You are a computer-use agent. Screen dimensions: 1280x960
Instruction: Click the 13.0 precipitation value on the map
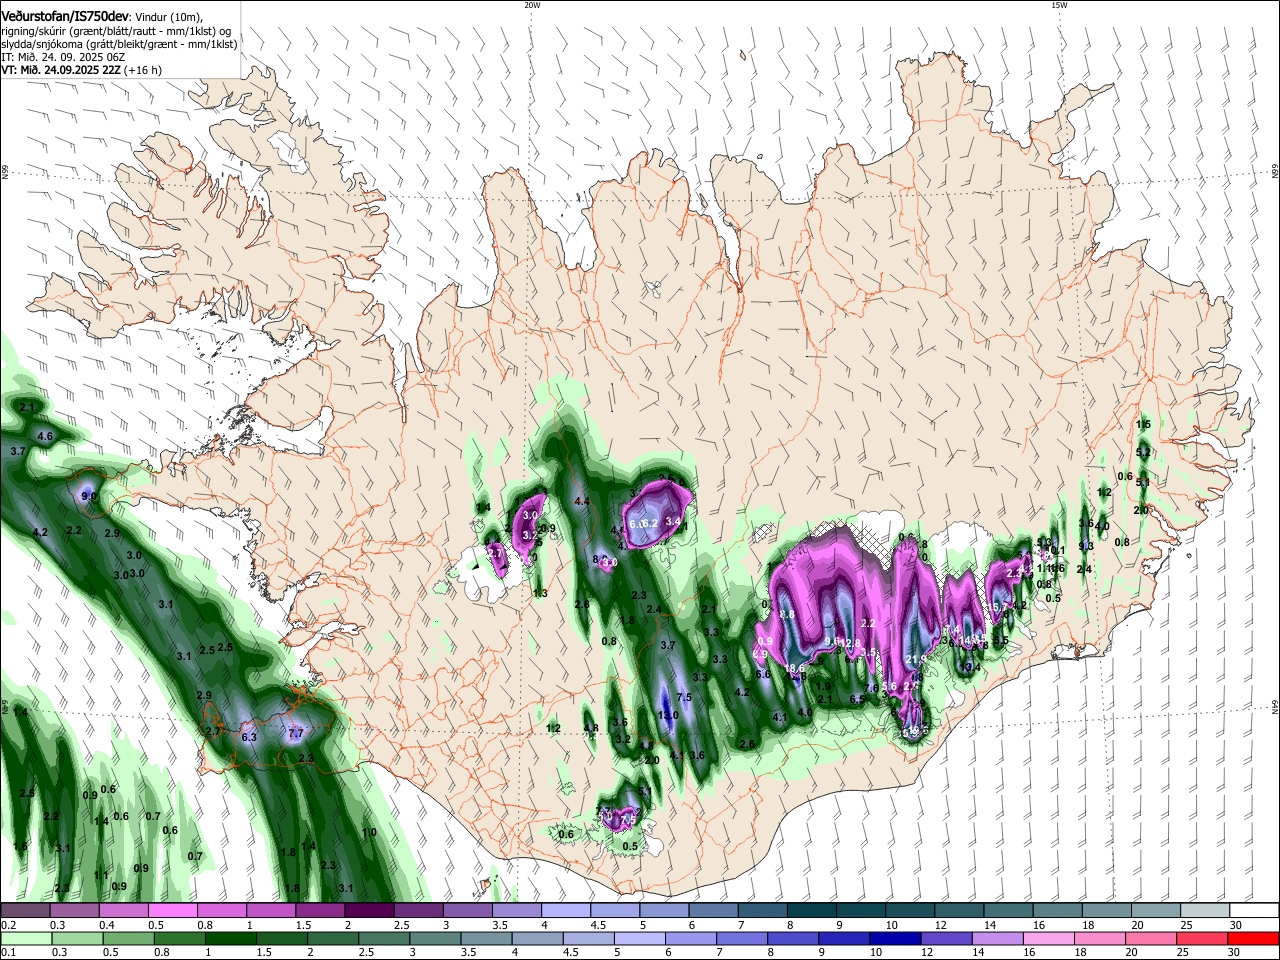(668, 715)
